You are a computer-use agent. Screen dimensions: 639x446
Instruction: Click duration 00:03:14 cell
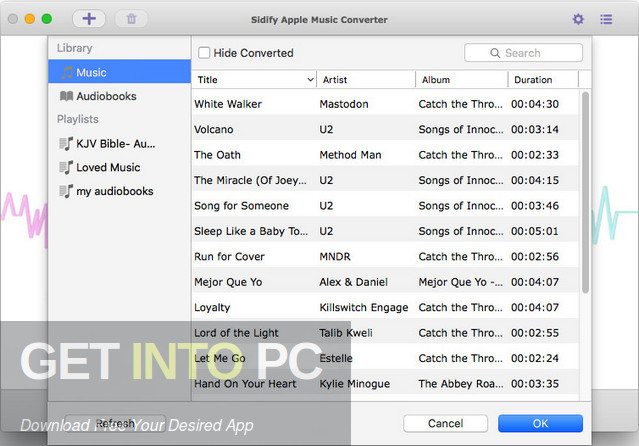[535, 129]
